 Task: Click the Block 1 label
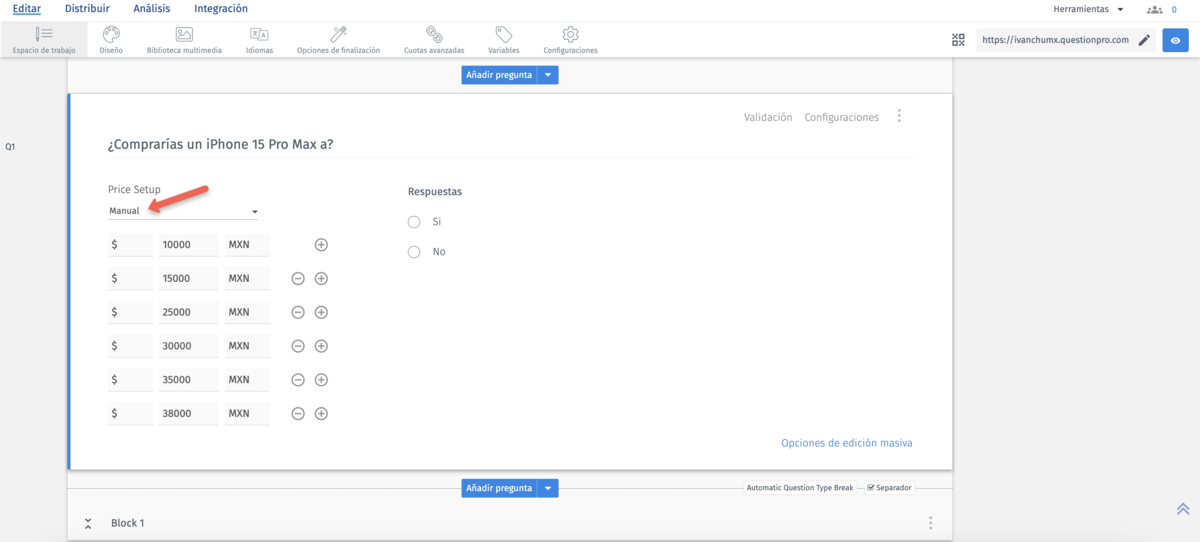[127, 523]
